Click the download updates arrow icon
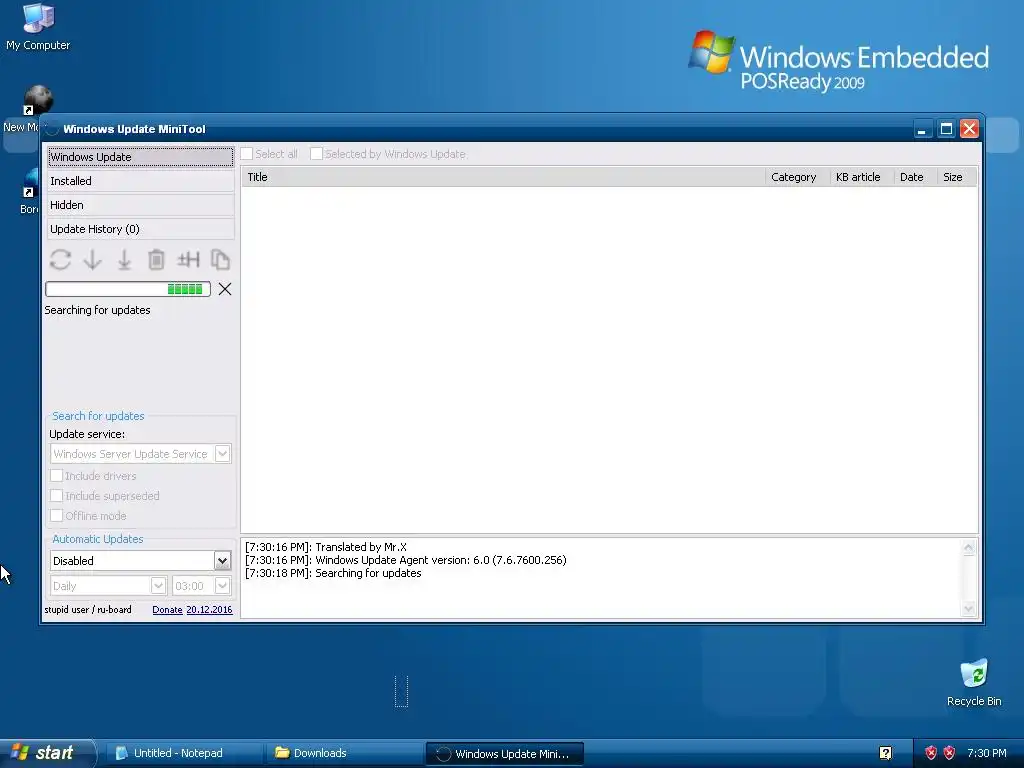Viewport: 1024px width, 768px height. pyautogui.click(x=93, y=260)
